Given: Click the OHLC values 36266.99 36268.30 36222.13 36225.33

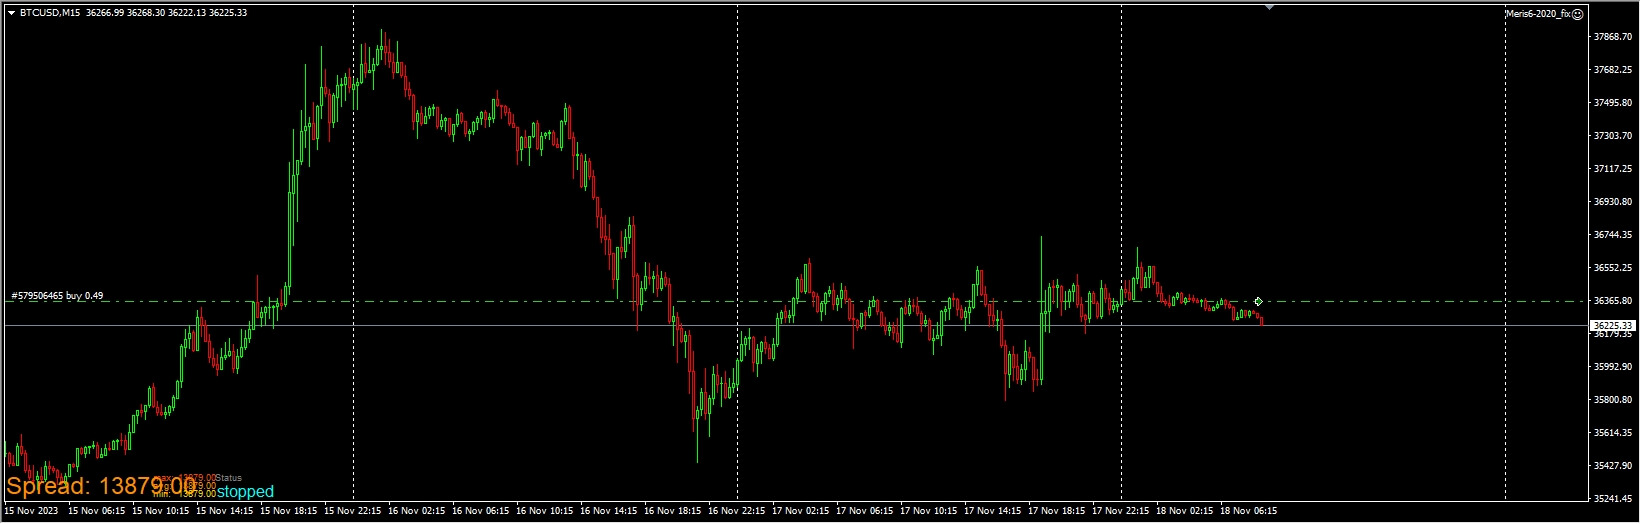Looking at the screenshot, I should click(167, 12).
